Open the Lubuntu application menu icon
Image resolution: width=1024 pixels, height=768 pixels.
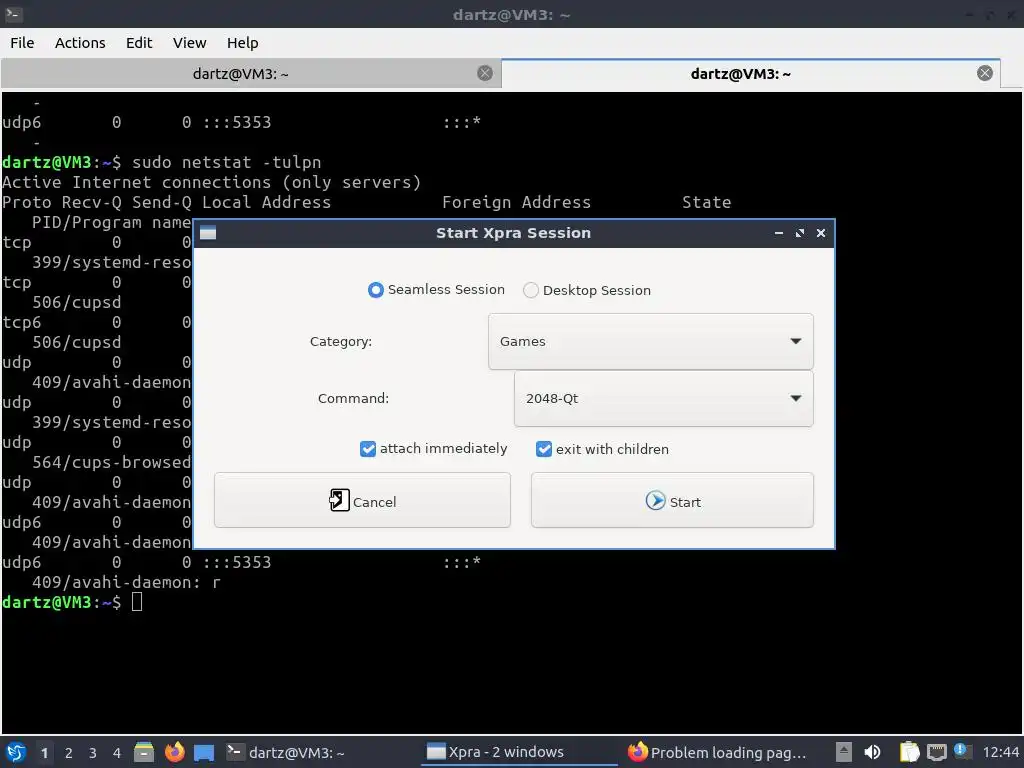16,752
